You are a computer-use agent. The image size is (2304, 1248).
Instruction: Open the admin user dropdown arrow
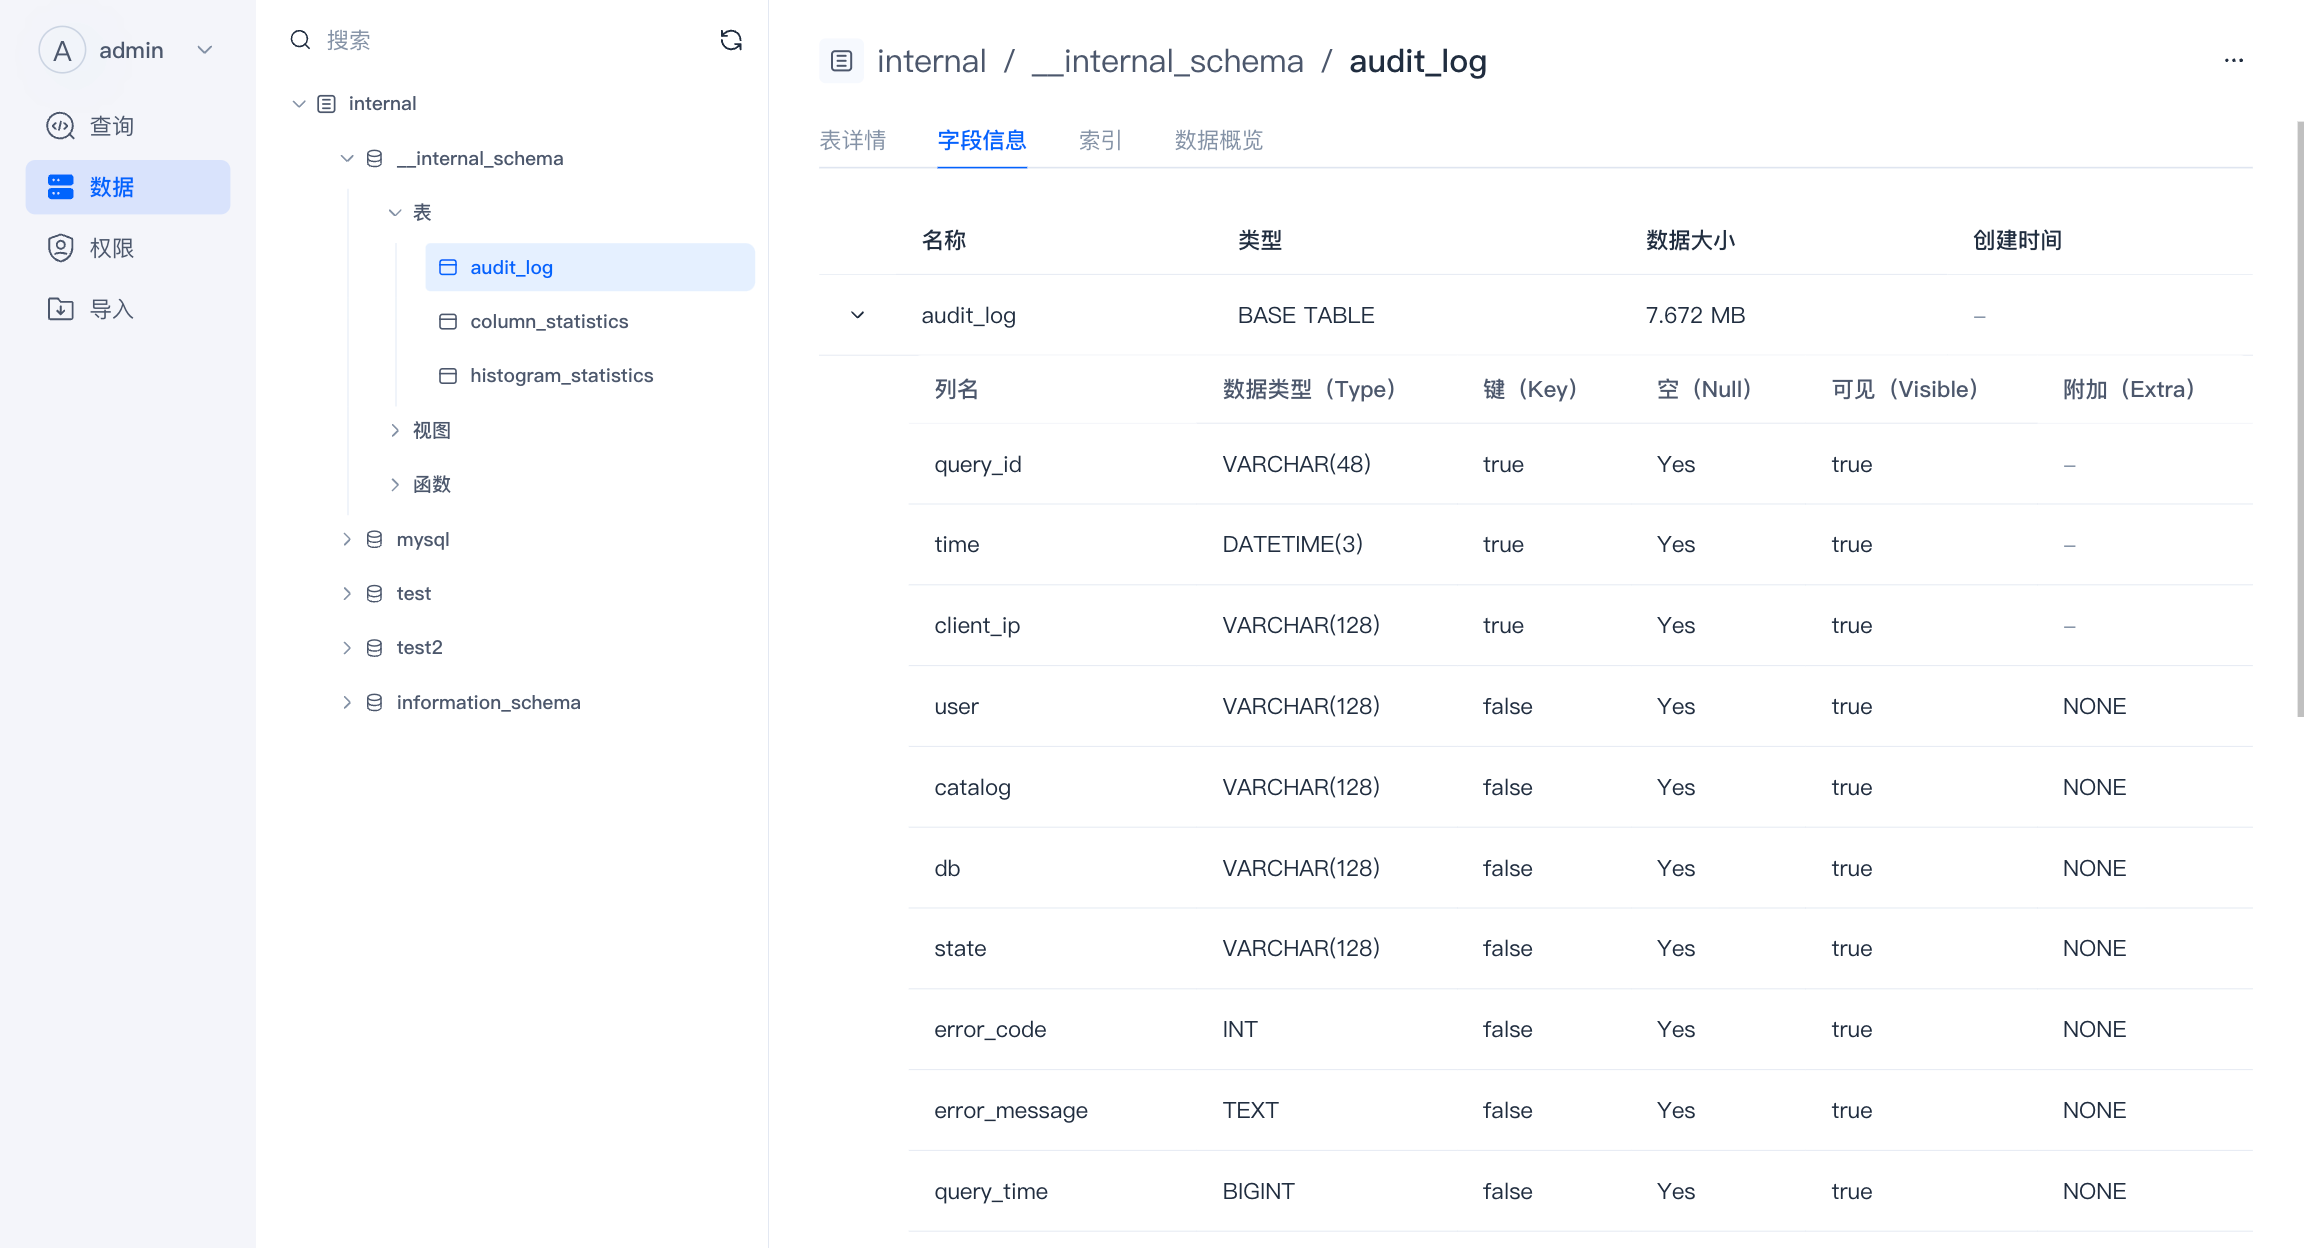tap(205, 50)
